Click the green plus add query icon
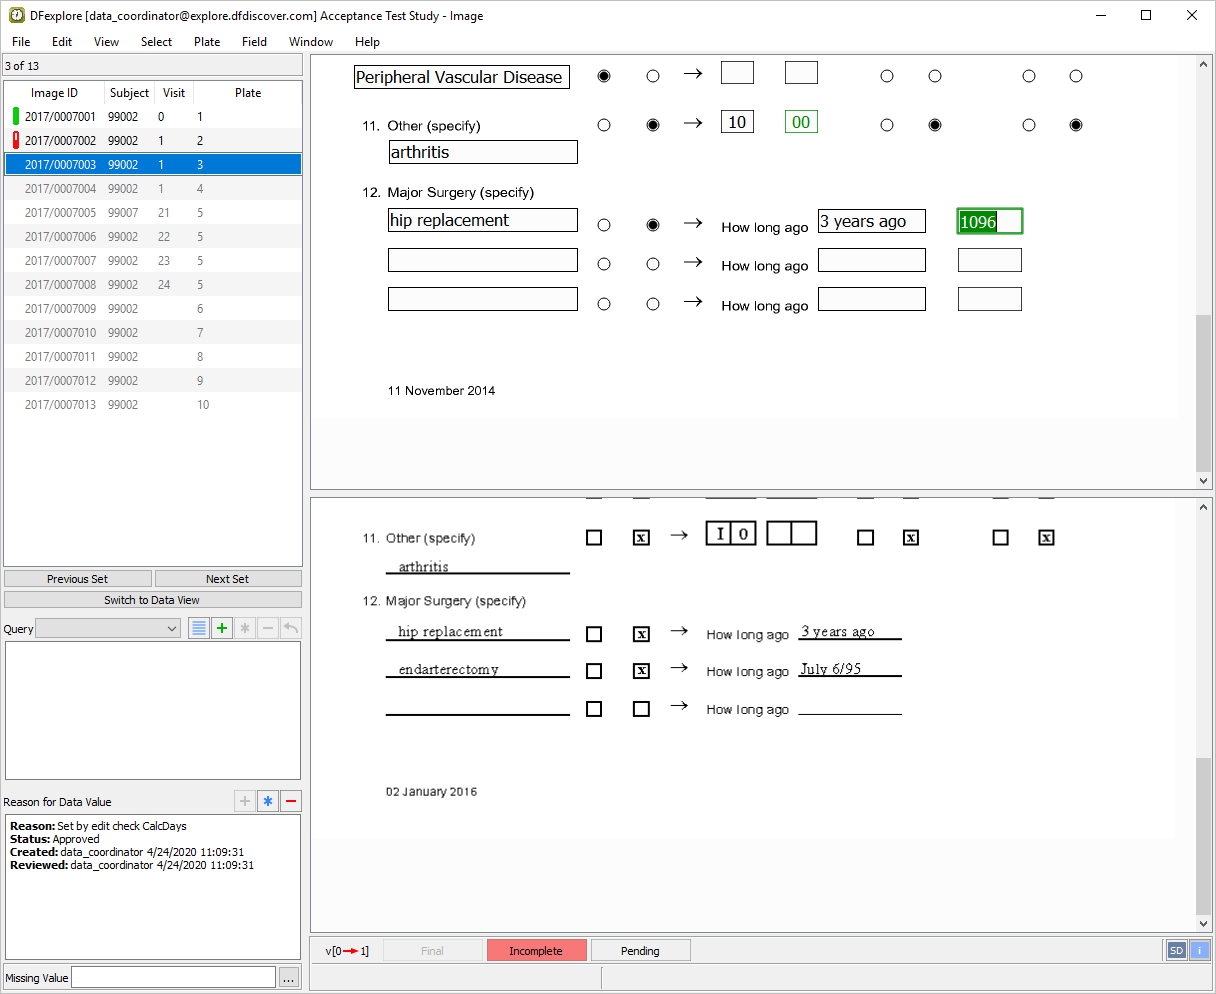The width and height of the screenshot is (1216, 994). click(222, 629)
